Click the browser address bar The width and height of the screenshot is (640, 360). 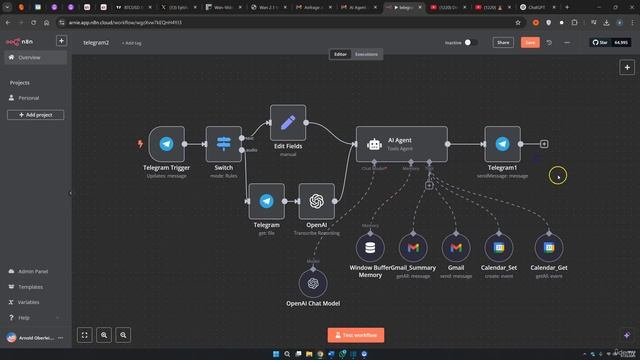[286, 22]
